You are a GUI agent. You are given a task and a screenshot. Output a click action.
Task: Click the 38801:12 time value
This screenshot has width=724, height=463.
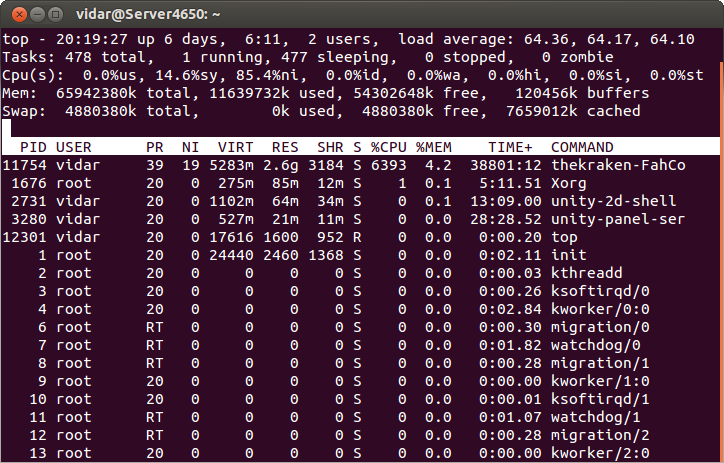[x=506, y=165]
